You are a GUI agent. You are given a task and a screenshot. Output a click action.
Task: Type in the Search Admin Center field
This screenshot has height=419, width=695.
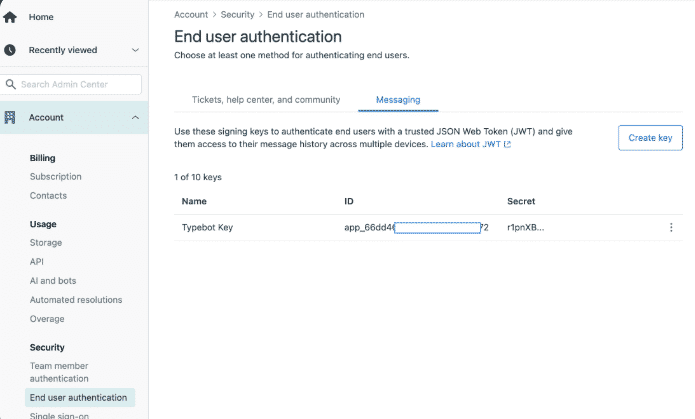click(x=80, y=85)
